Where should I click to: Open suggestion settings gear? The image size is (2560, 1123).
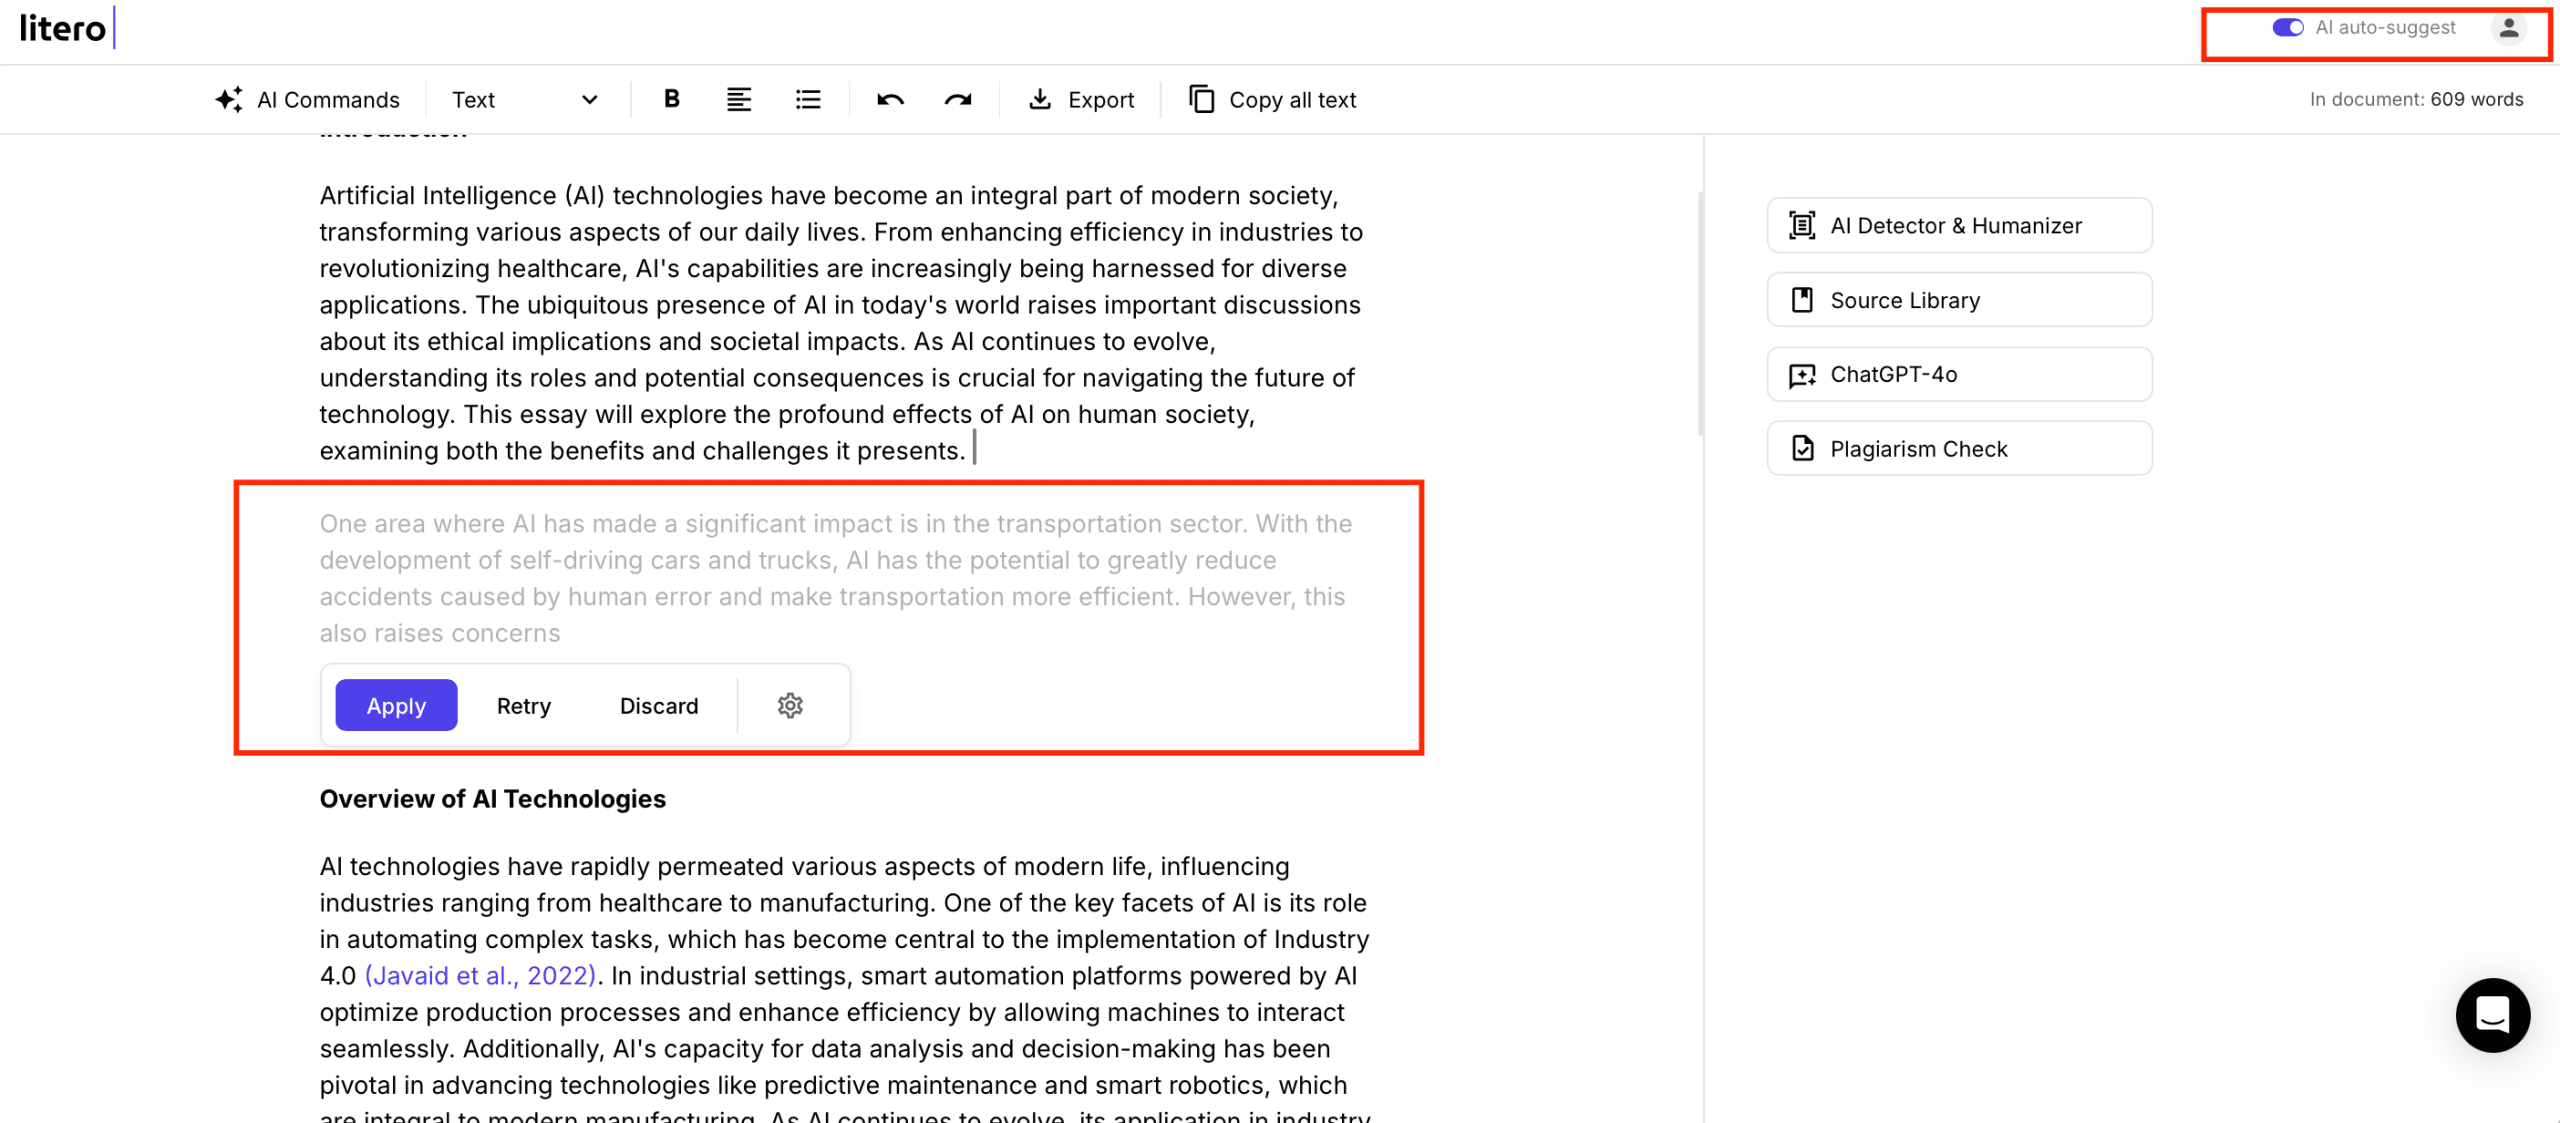click(x=790, y=705)
